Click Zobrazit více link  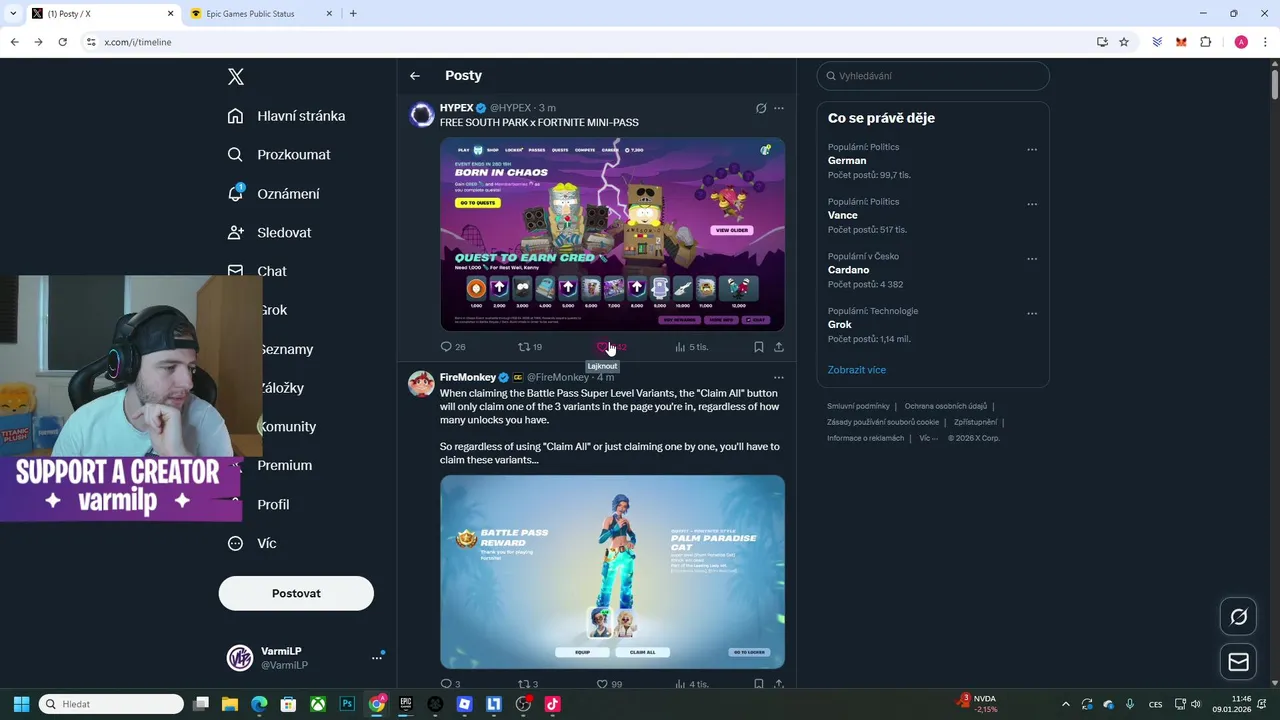tap(856, 370)
